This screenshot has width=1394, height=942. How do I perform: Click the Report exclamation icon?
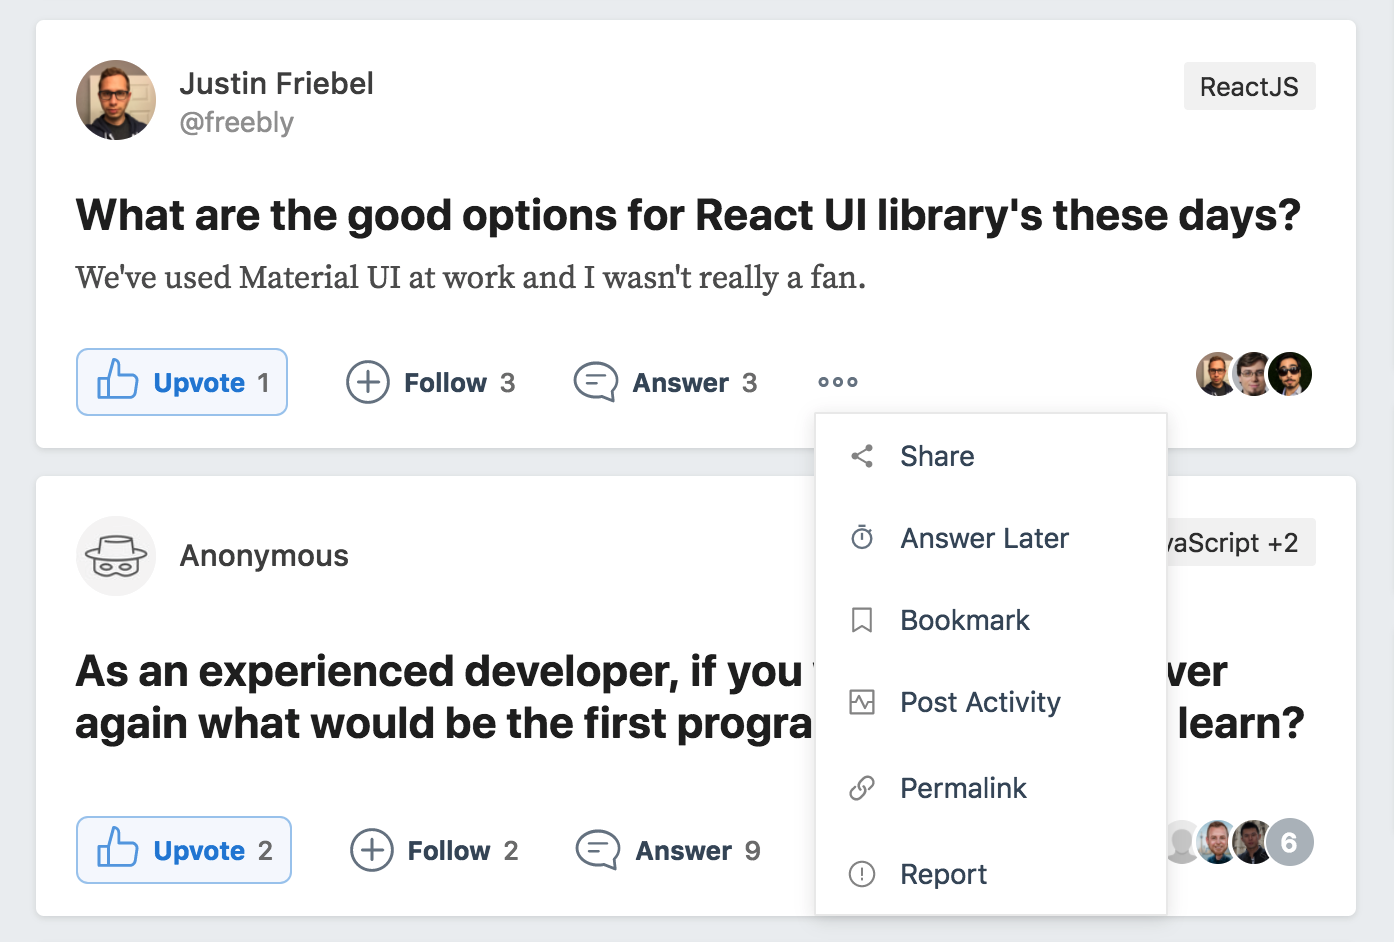tap(862, 874)
